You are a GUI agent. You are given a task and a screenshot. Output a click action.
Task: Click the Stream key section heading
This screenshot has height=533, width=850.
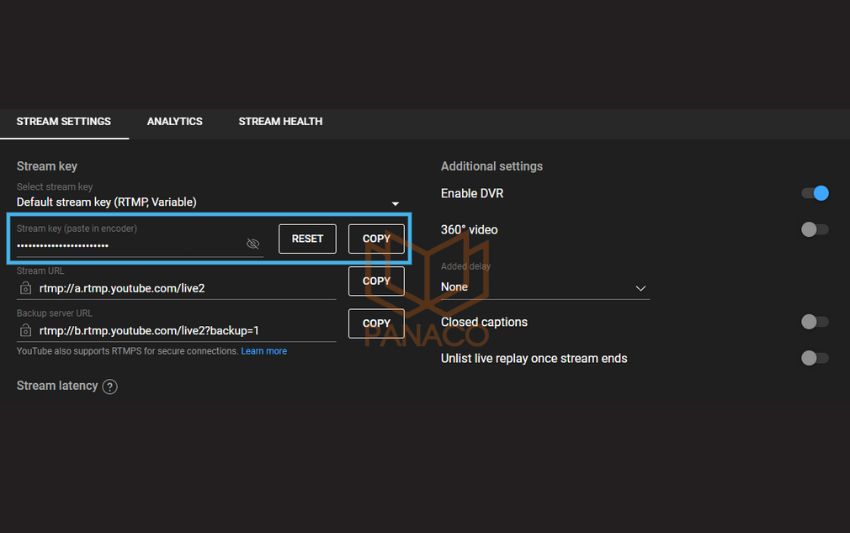pos(47,166)
